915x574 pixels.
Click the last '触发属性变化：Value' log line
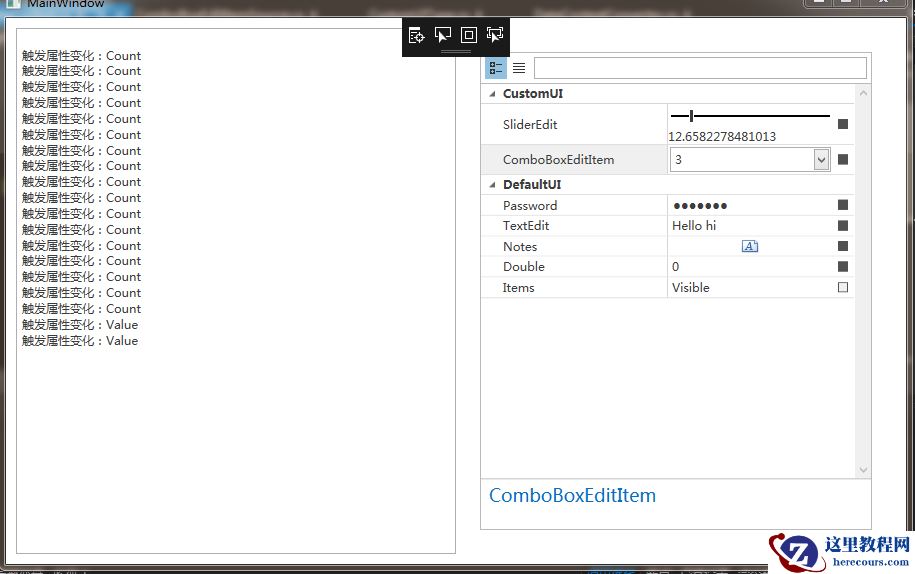(x=80, y=341)
